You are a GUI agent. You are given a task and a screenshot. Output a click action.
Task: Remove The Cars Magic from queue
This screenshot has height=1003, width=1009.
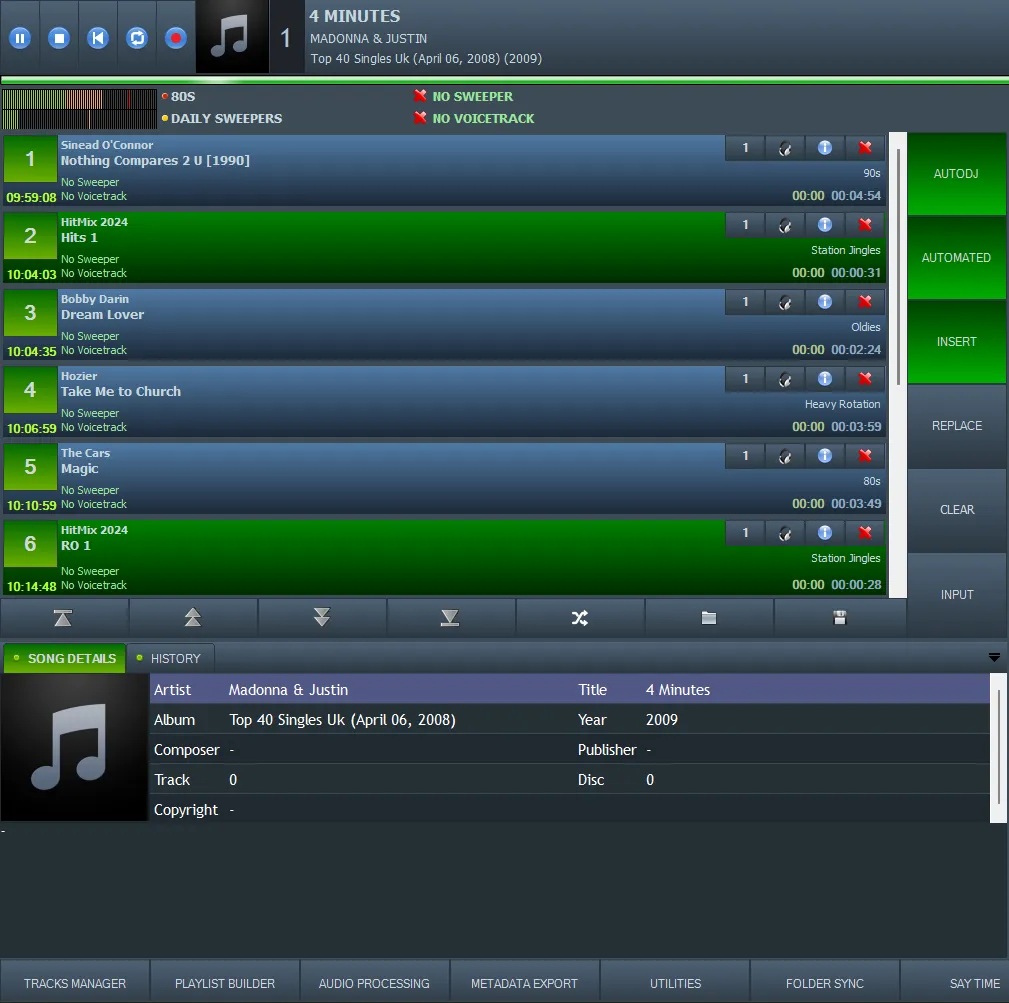pos(865,456)
